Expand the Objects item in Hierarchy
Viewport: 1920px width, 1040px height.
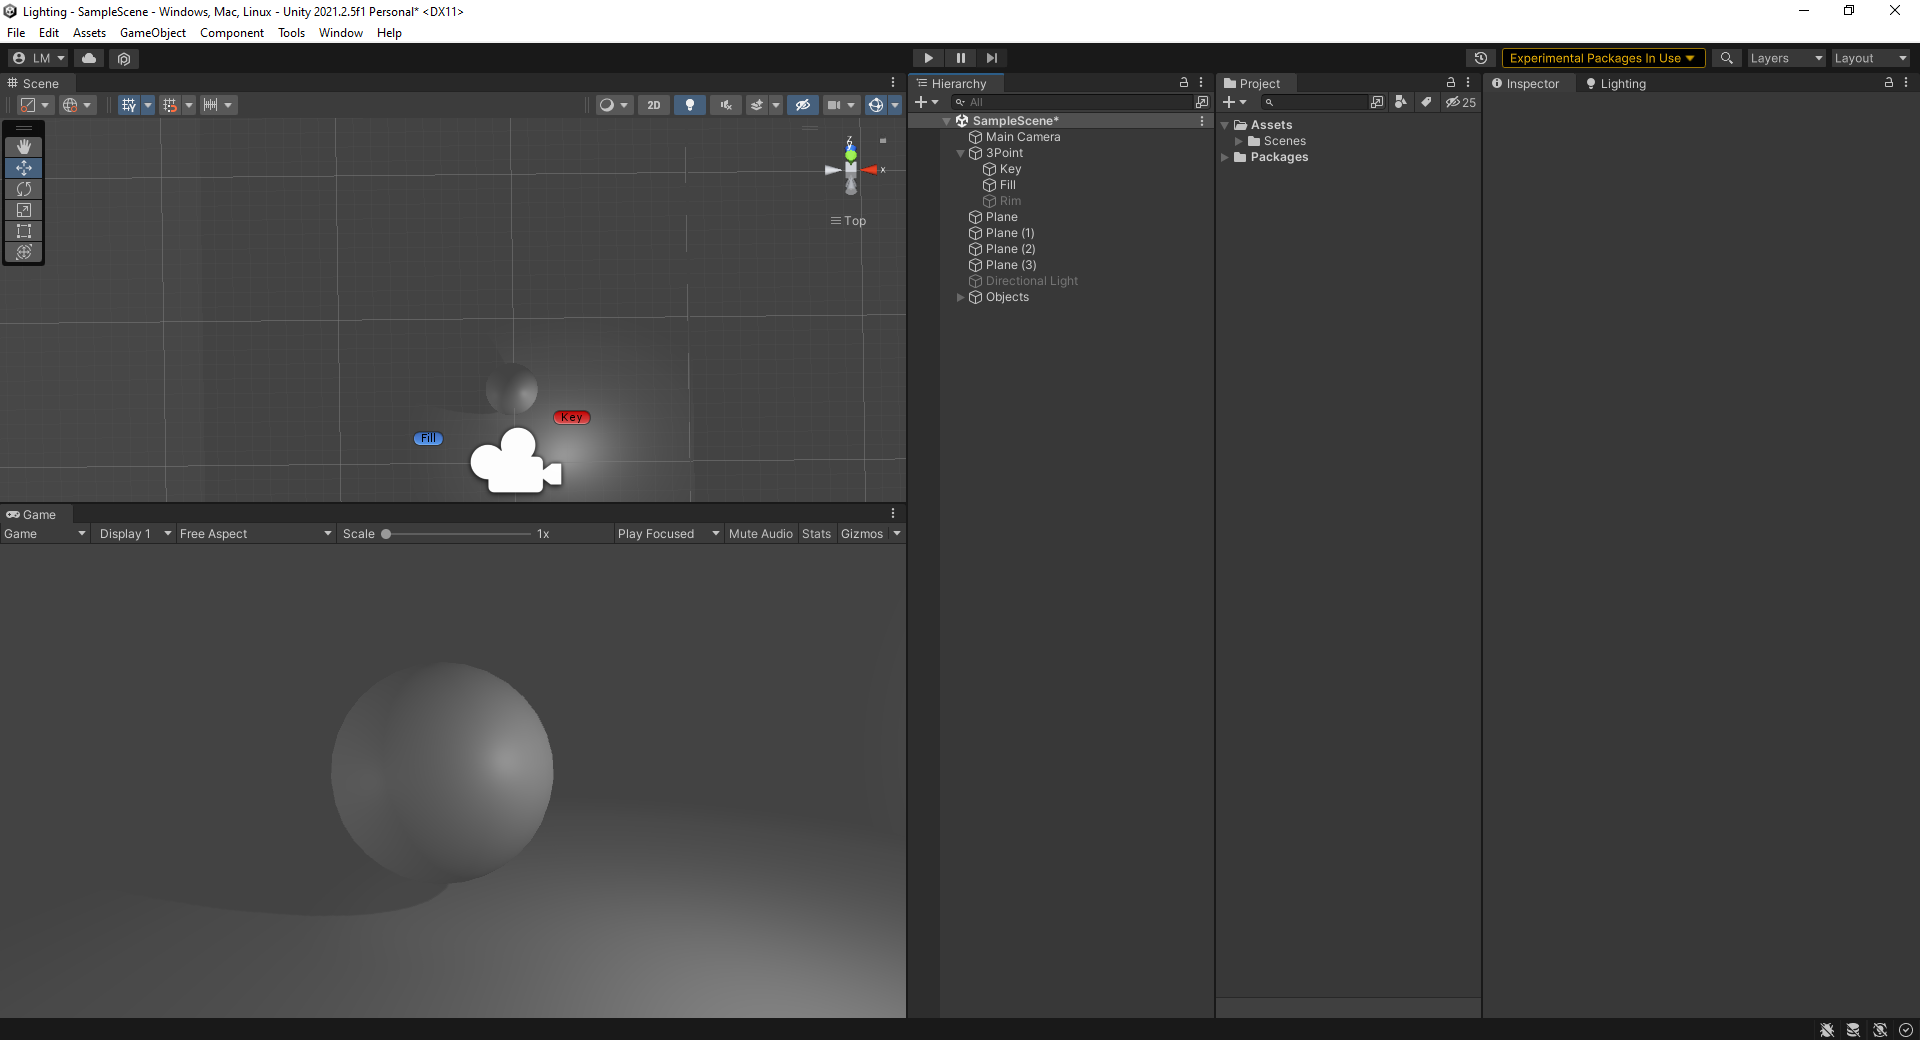[961, 297]
